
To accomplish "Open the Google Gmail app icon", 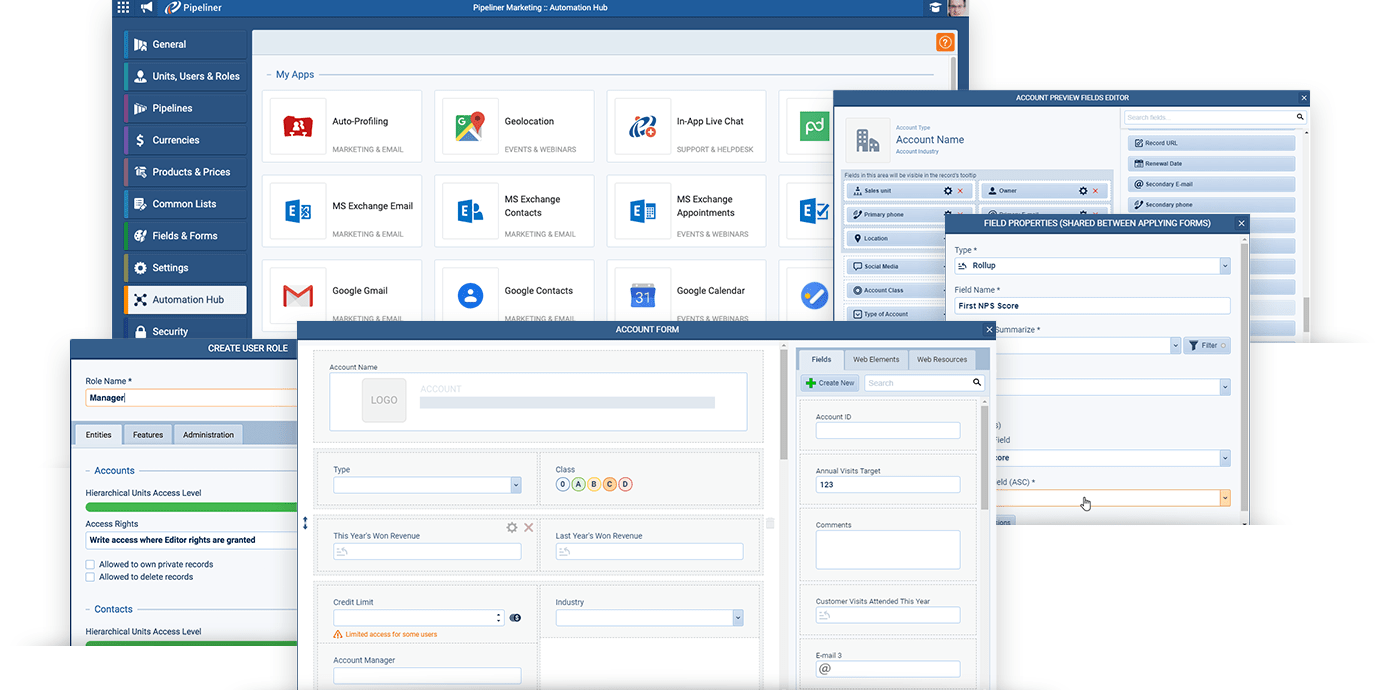I will (x=297, y=295).
